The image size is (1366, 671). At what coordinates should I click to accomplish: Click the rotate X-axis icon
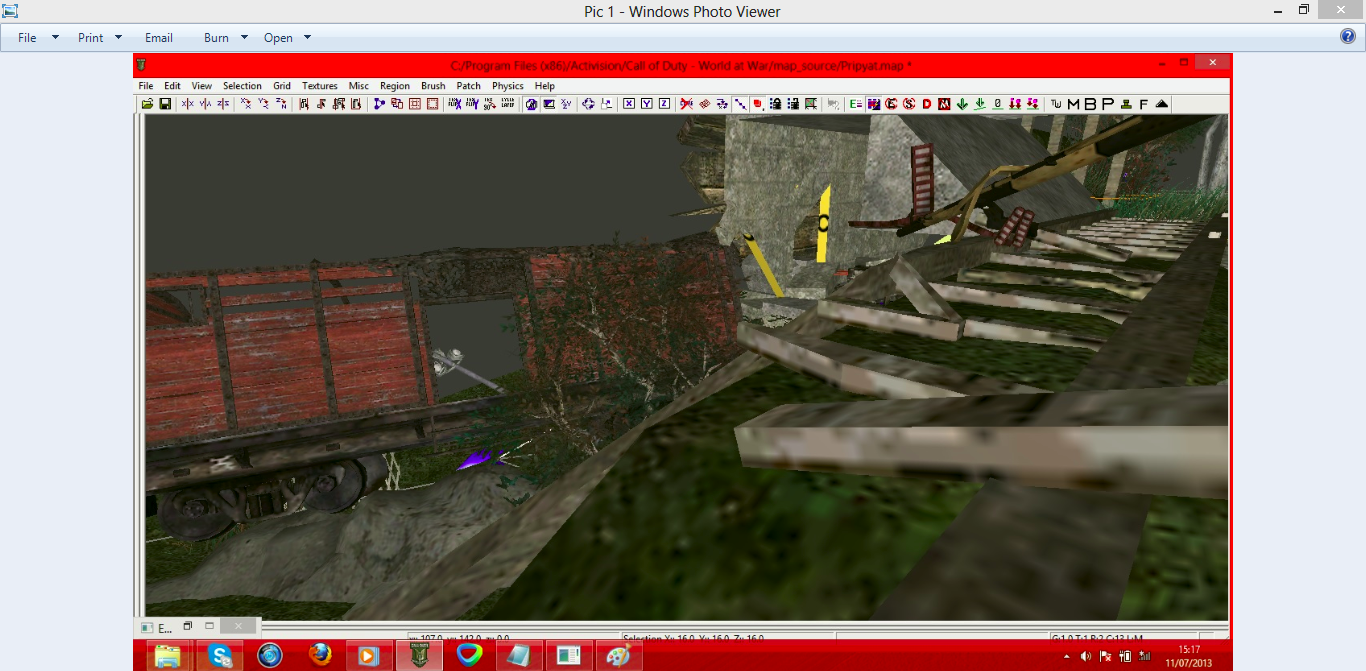click(x=246, y=104)
